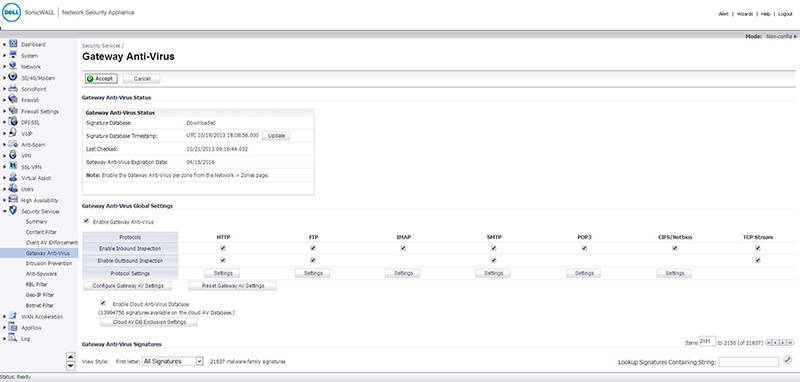The width and height of the screenshot is (800, 382).
Task: Select the VoIP phone icon
Action: pyautogui.click(x=13, y=133)
